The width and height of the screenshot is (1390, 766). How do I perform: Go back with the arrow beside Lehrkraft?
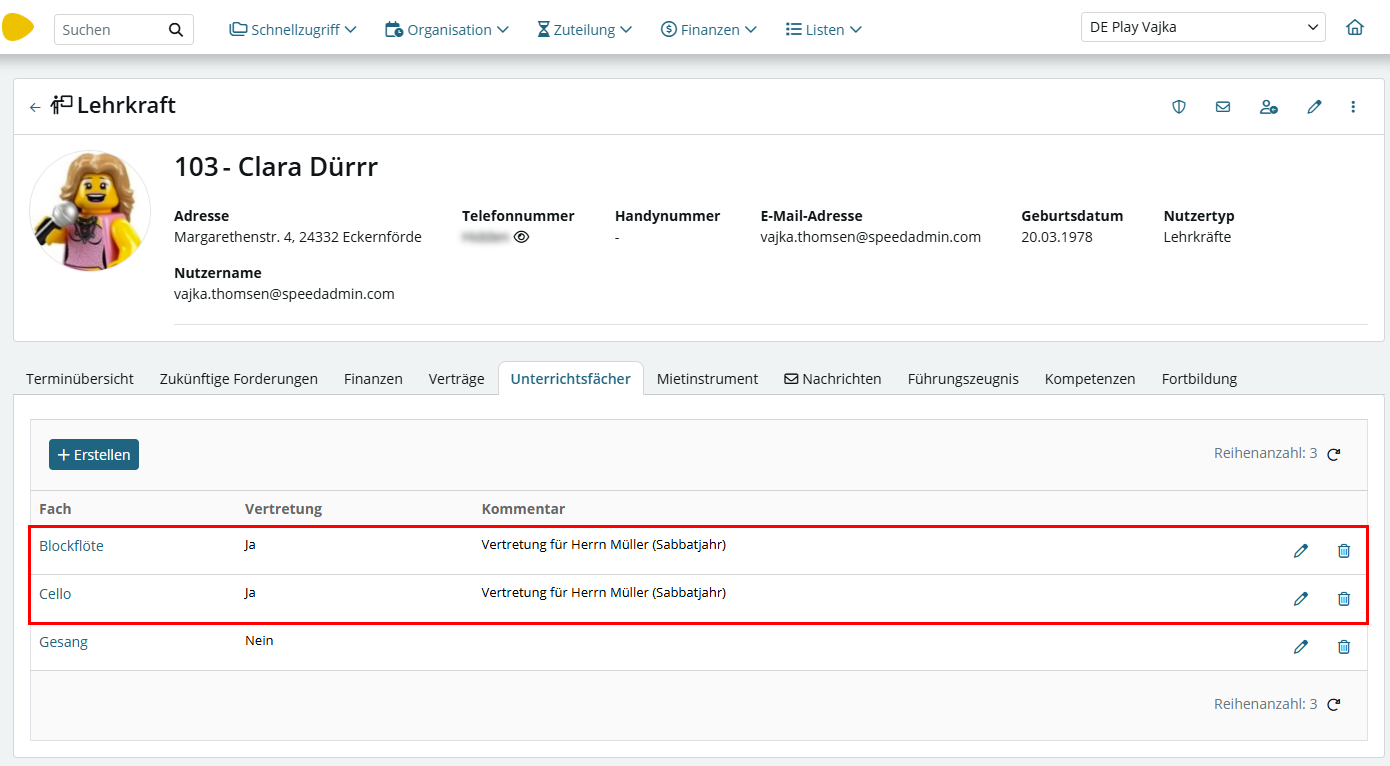point(35,107)
